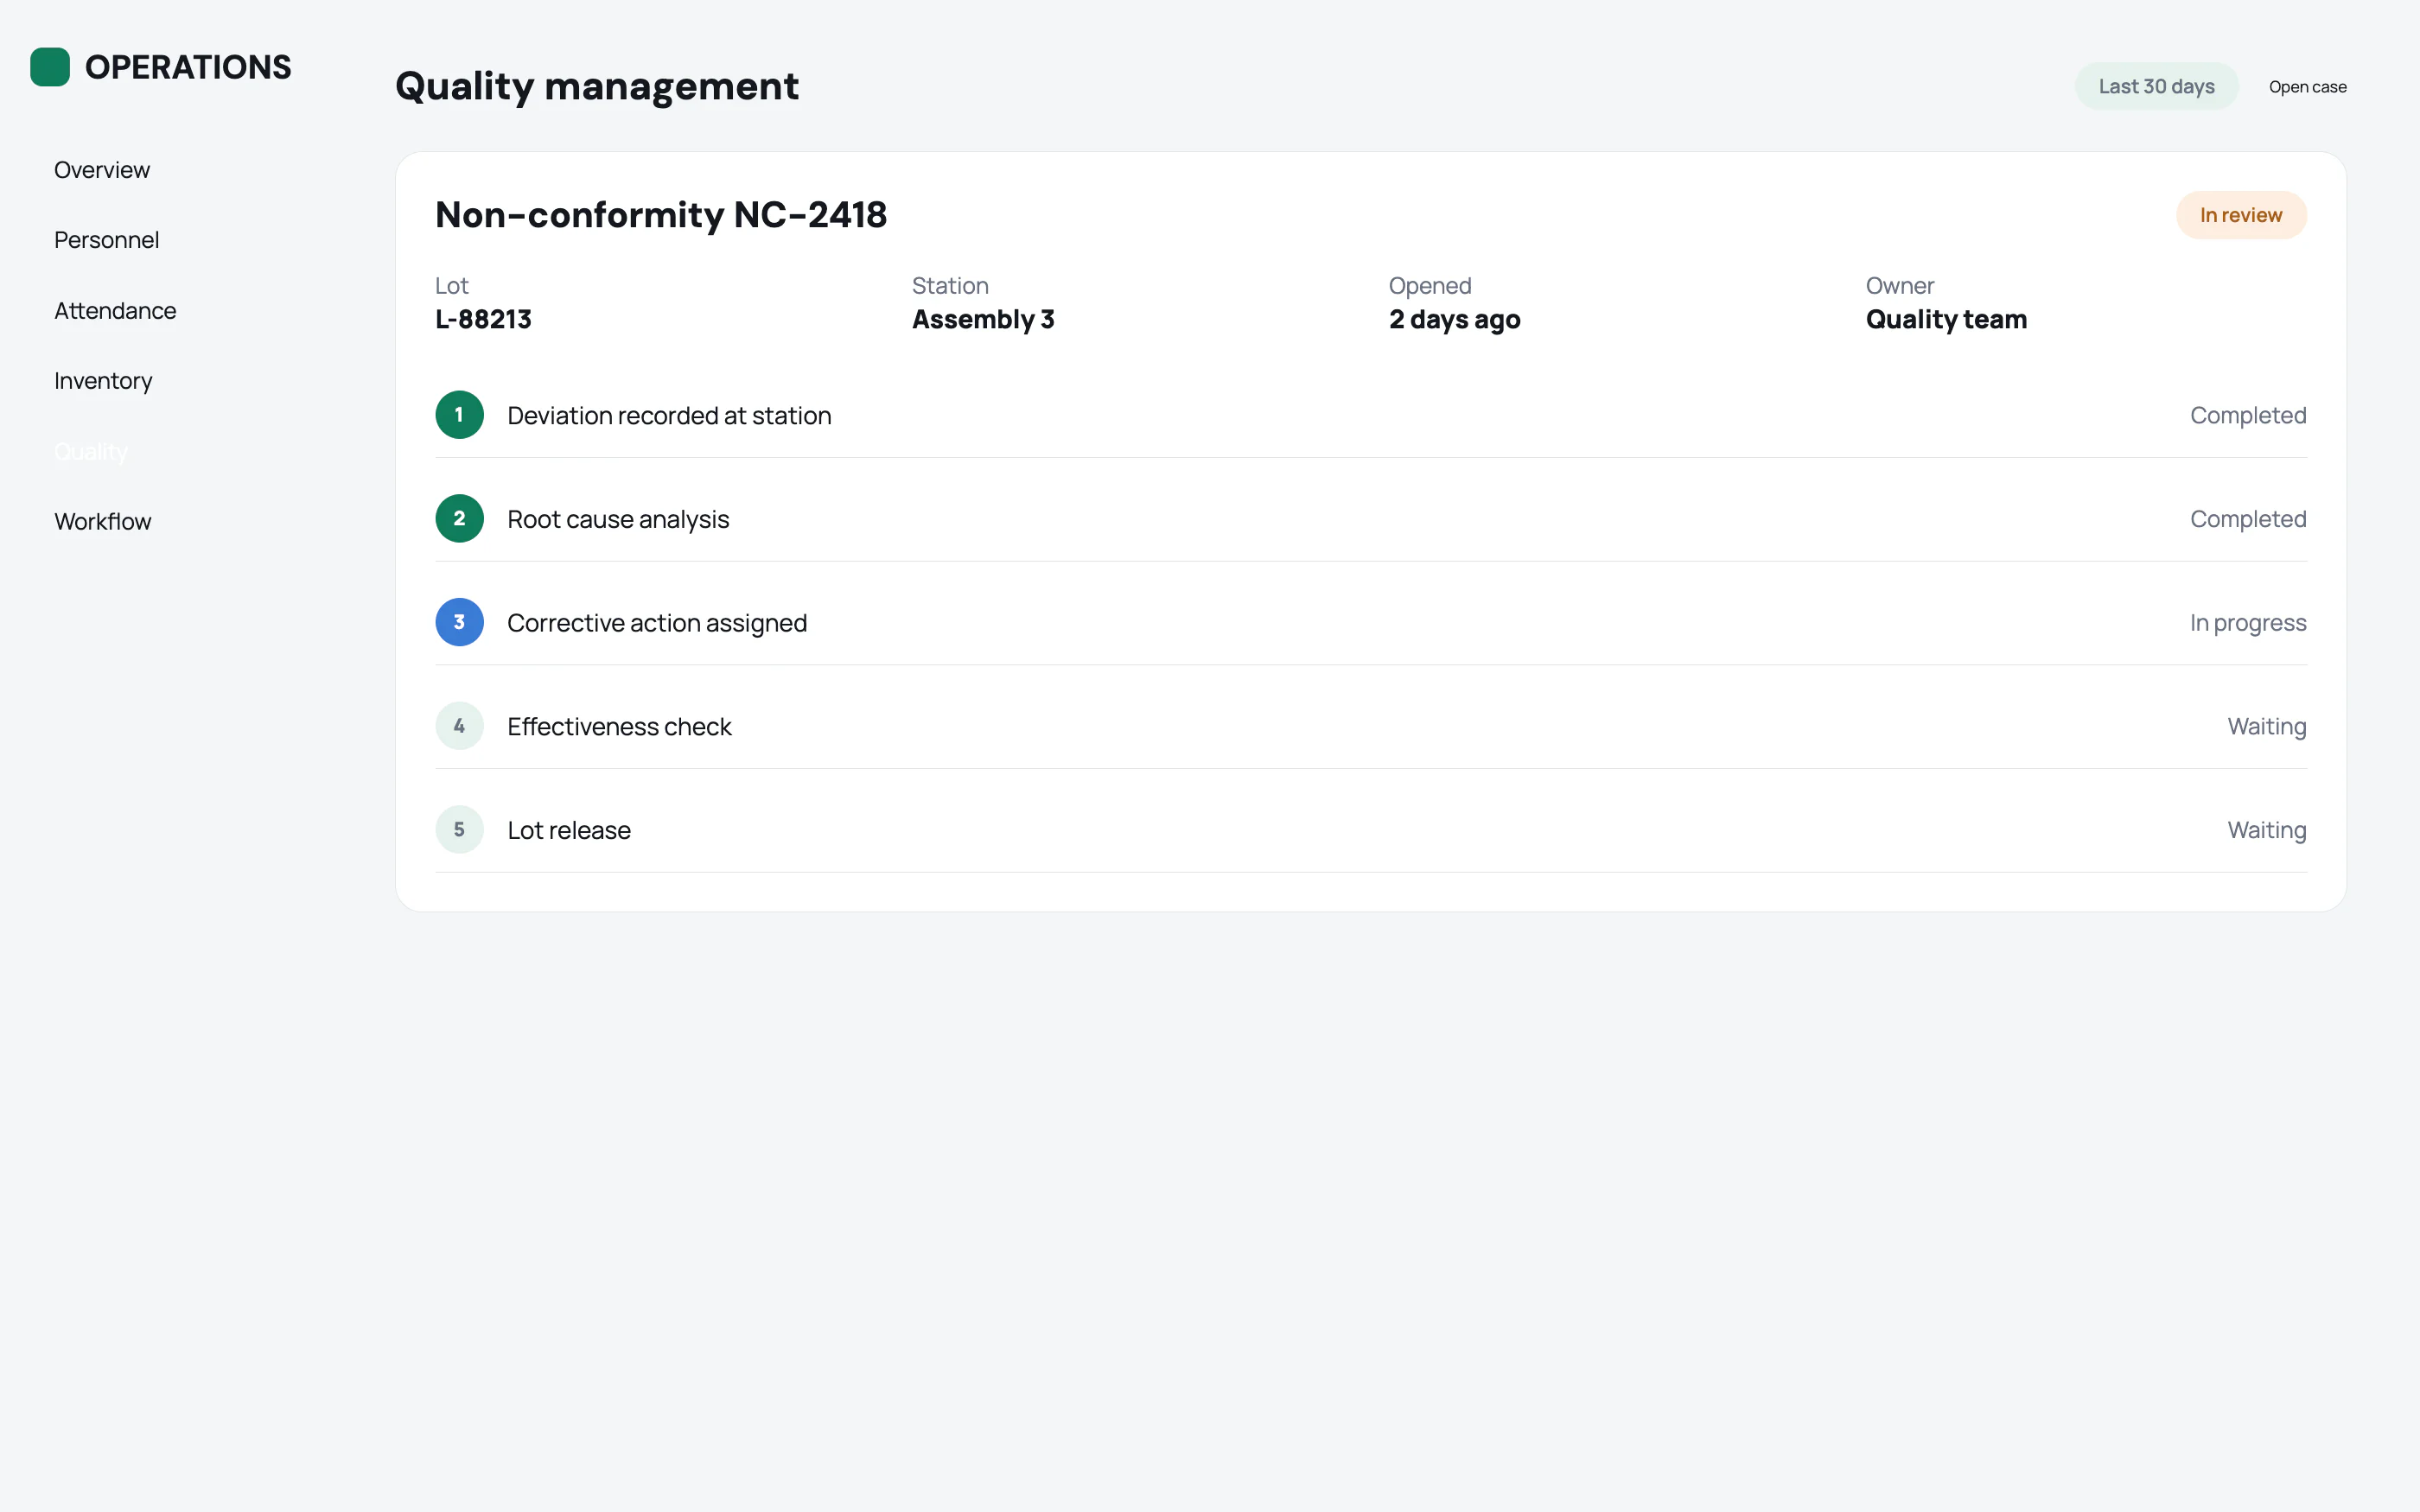Click Waiting status of Lot release row
This screenshot has height=1512, width=2420.
tap(2267, 831)
